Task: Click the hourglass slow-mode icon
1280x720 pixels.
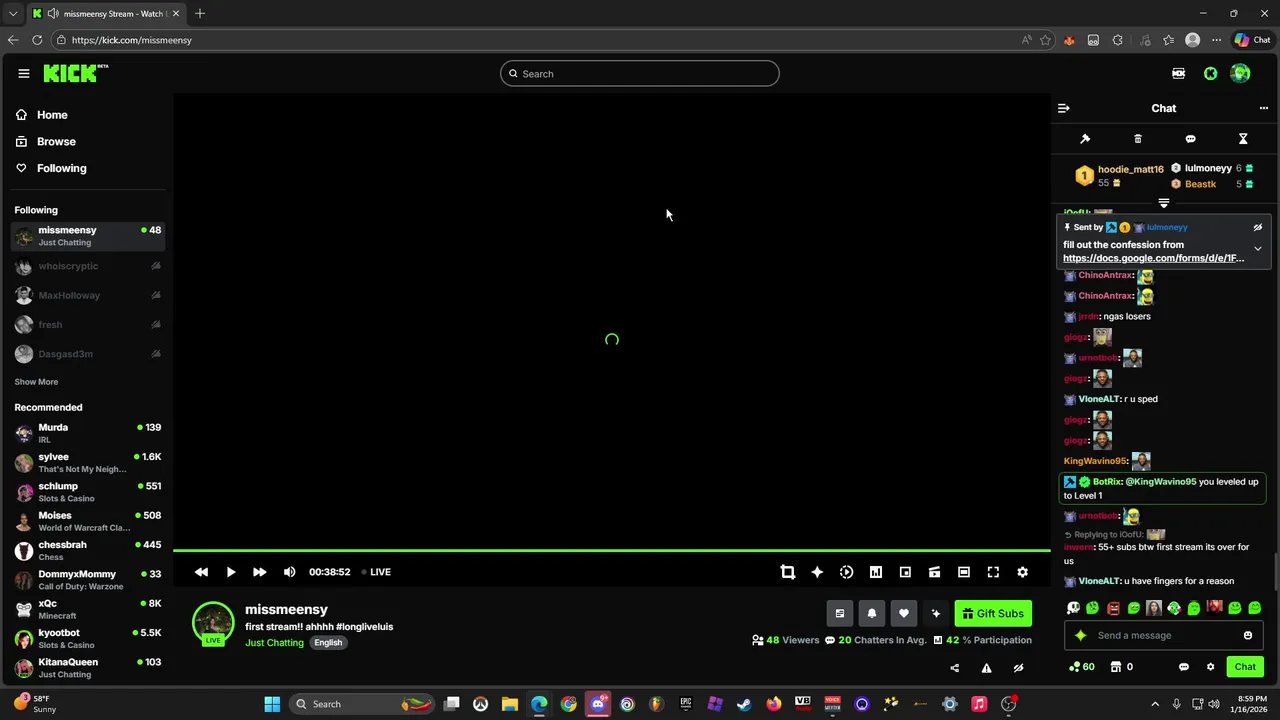Action: pos(1243,139)
